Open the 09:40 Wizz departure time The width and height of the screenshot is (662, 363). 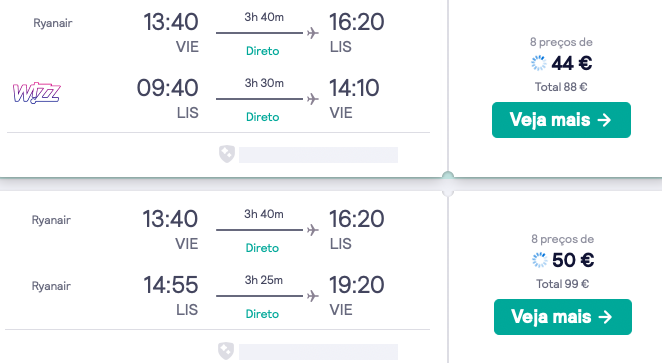coord(167,88)
